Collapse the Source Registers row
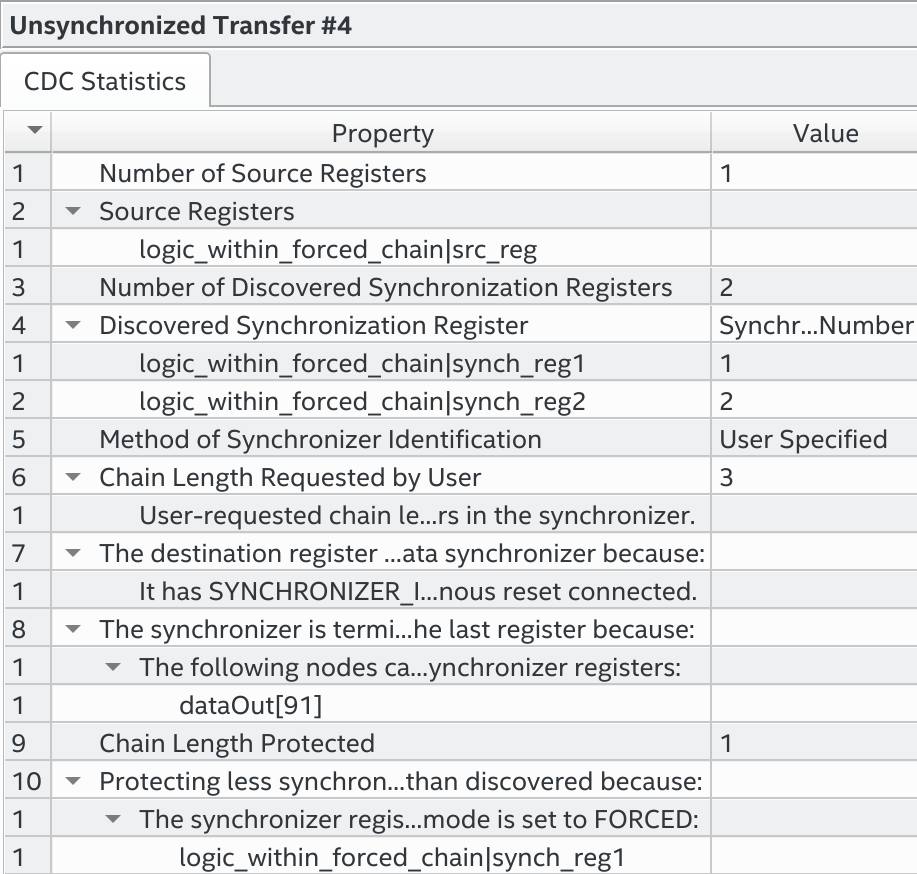Image resolution: width=917 pixels, height=874 pixels. 74,212
